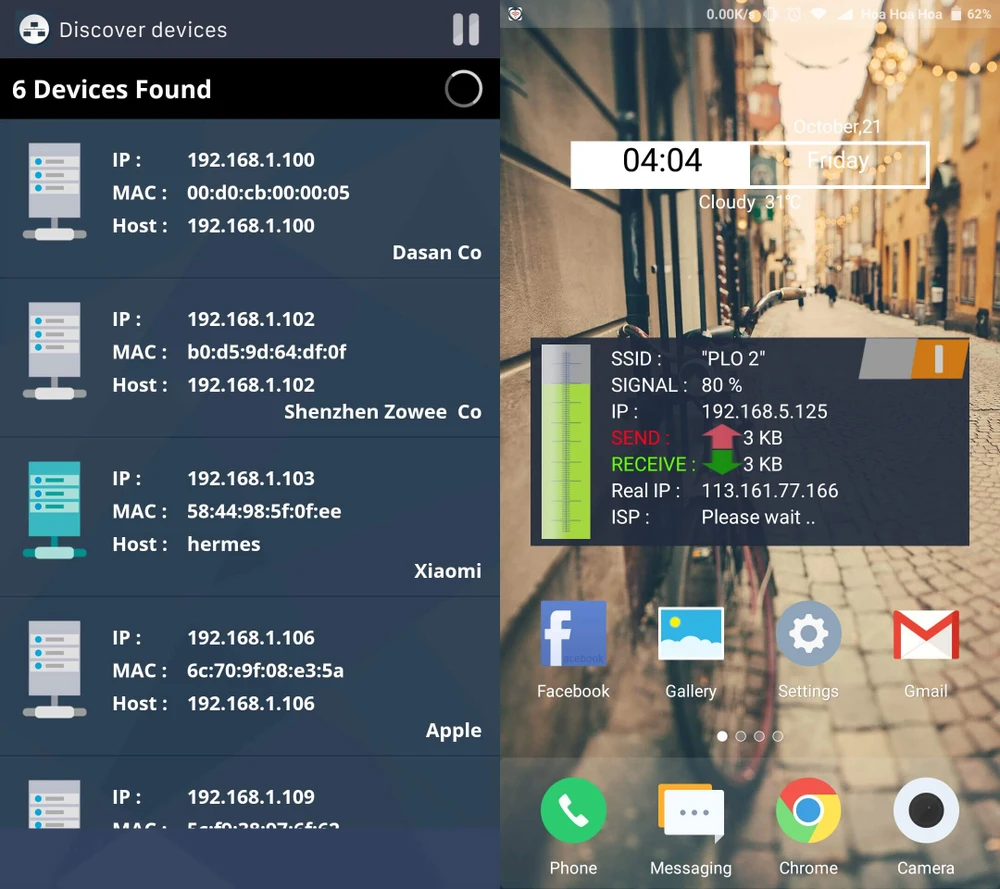The height and width of the screenshot is (889, 1000).
Task: Launch Chrome browser
Action: [808, 811]
